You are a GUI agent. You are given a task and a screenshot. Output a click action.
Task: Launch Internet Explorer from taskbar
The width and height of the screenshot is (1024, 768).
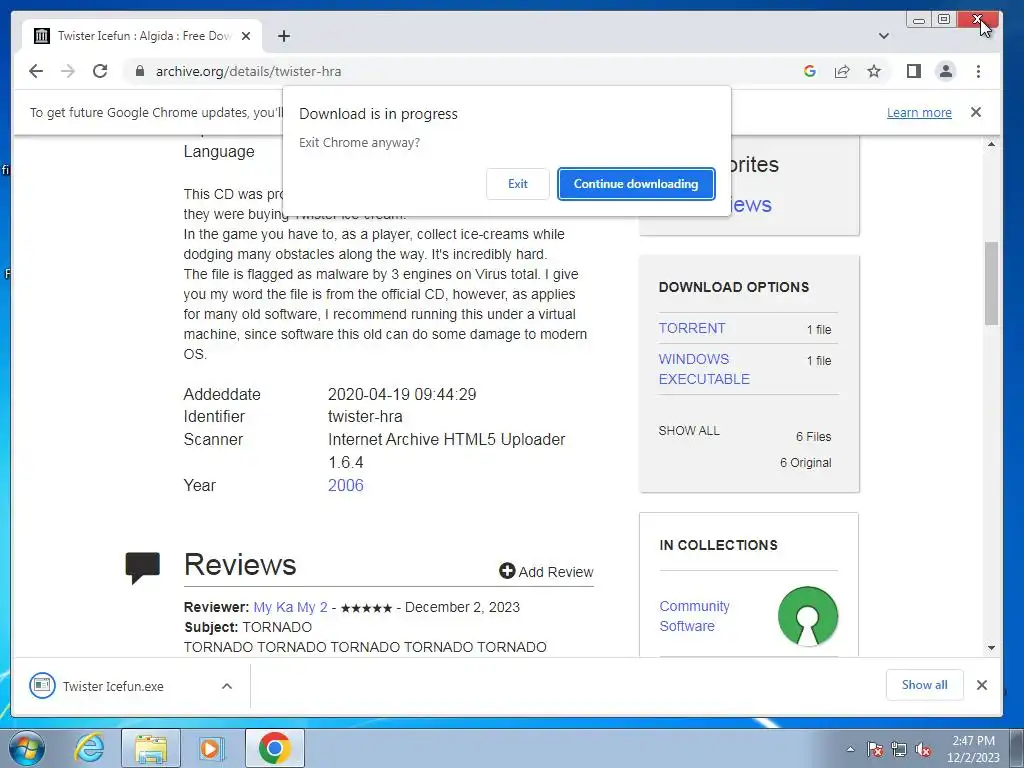pyautogui.click(x=89, y=748)
